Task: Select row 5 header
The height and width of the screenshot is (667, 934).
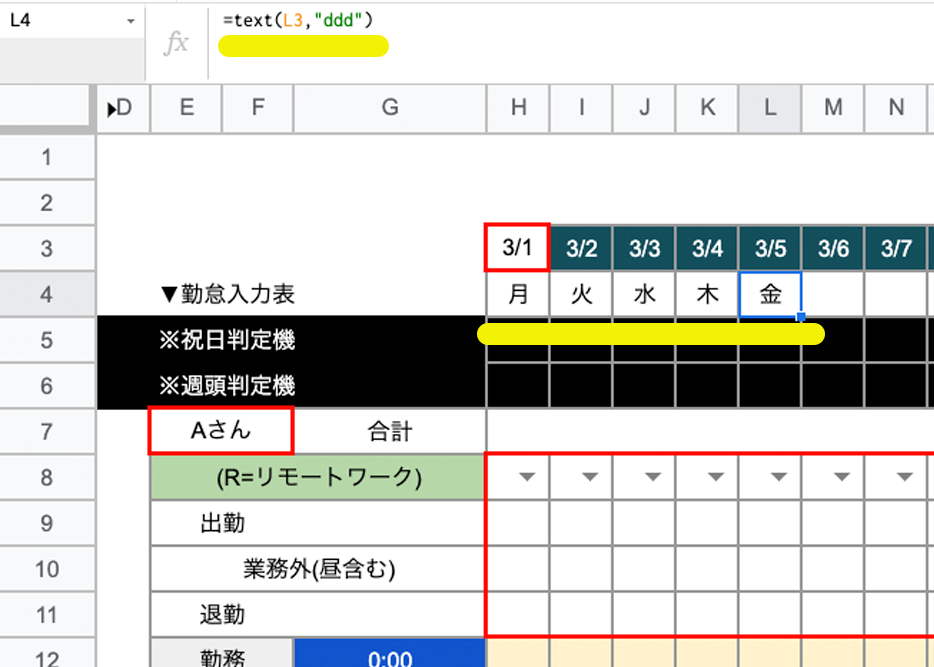Action: (46, 340)
